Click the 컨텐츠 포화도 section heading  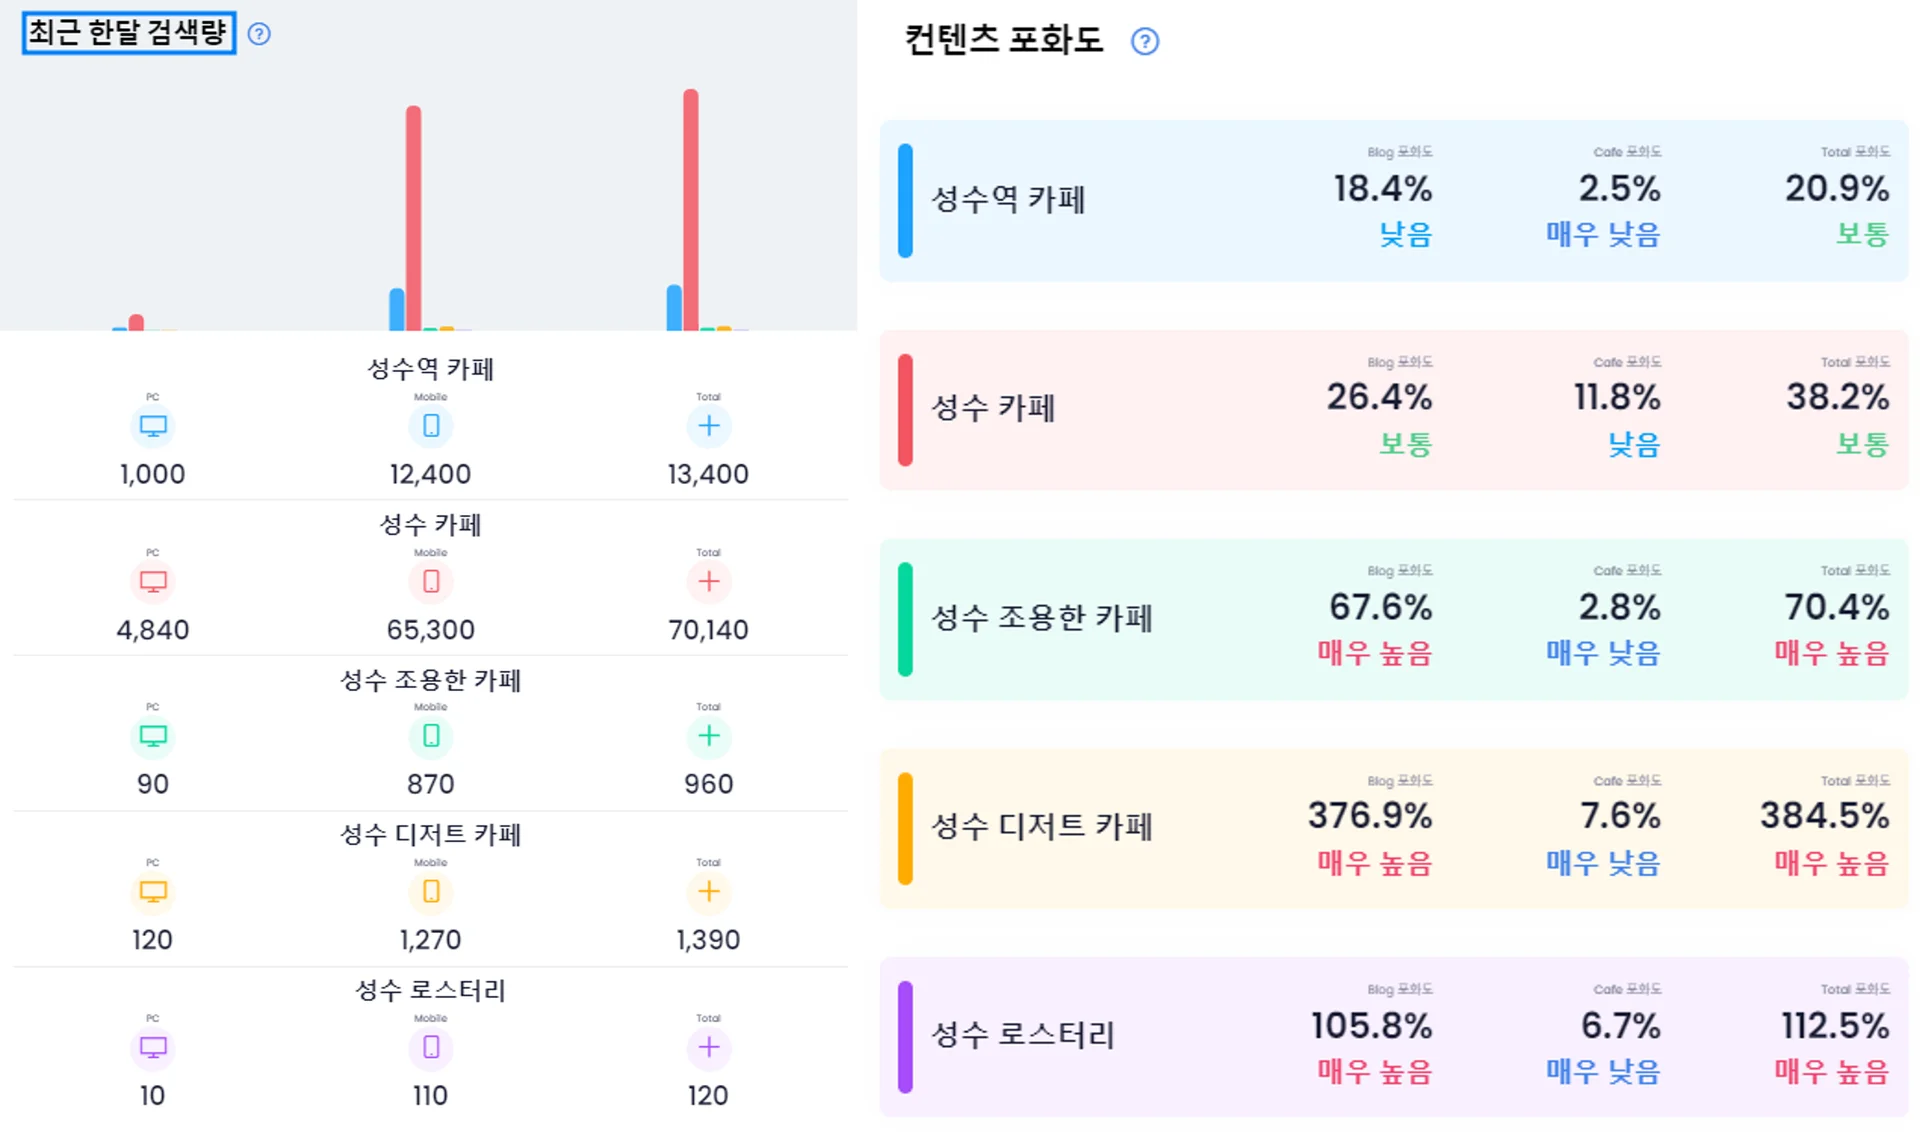[x=1003, y=41]
